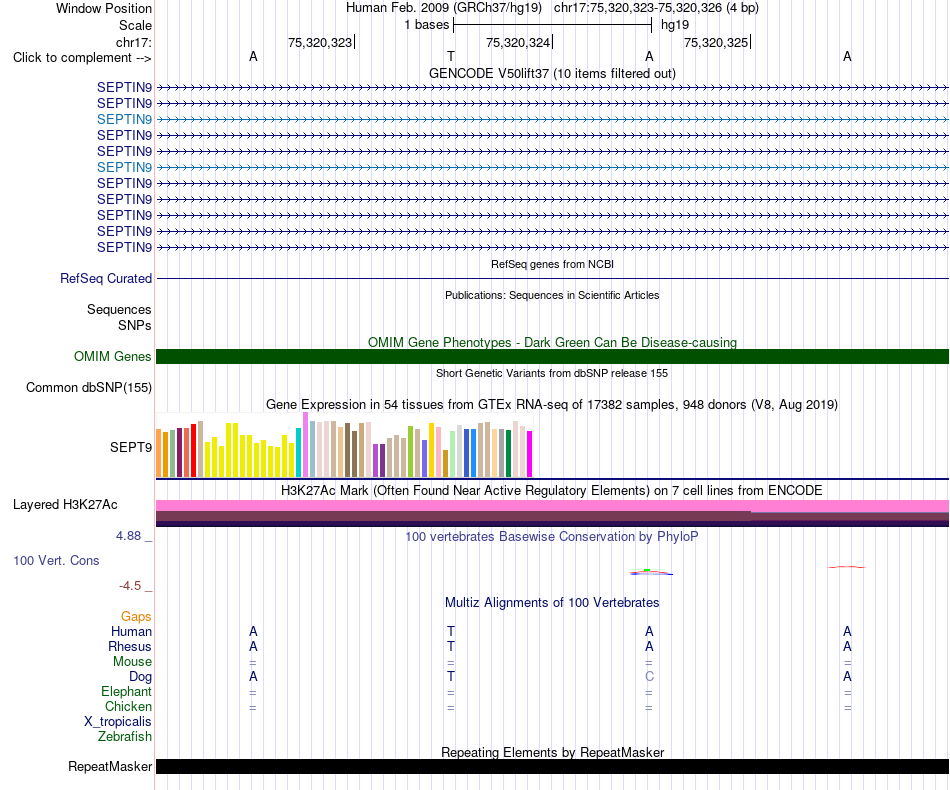The image size is (950, 790).
Task: Open OMIM Gene Phenotypes track title
Action: click(x=552, y=342)
